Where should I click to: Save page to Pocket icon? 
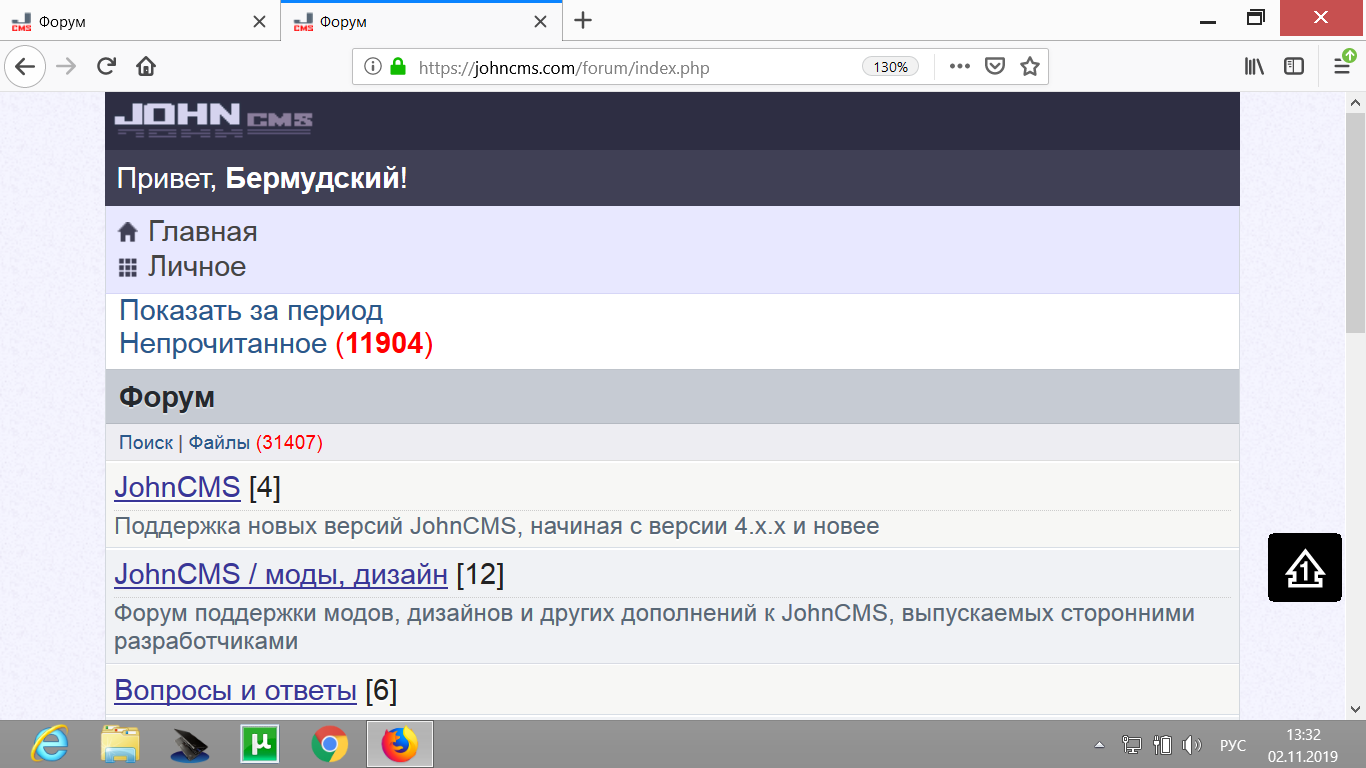(x=994, y=67)
